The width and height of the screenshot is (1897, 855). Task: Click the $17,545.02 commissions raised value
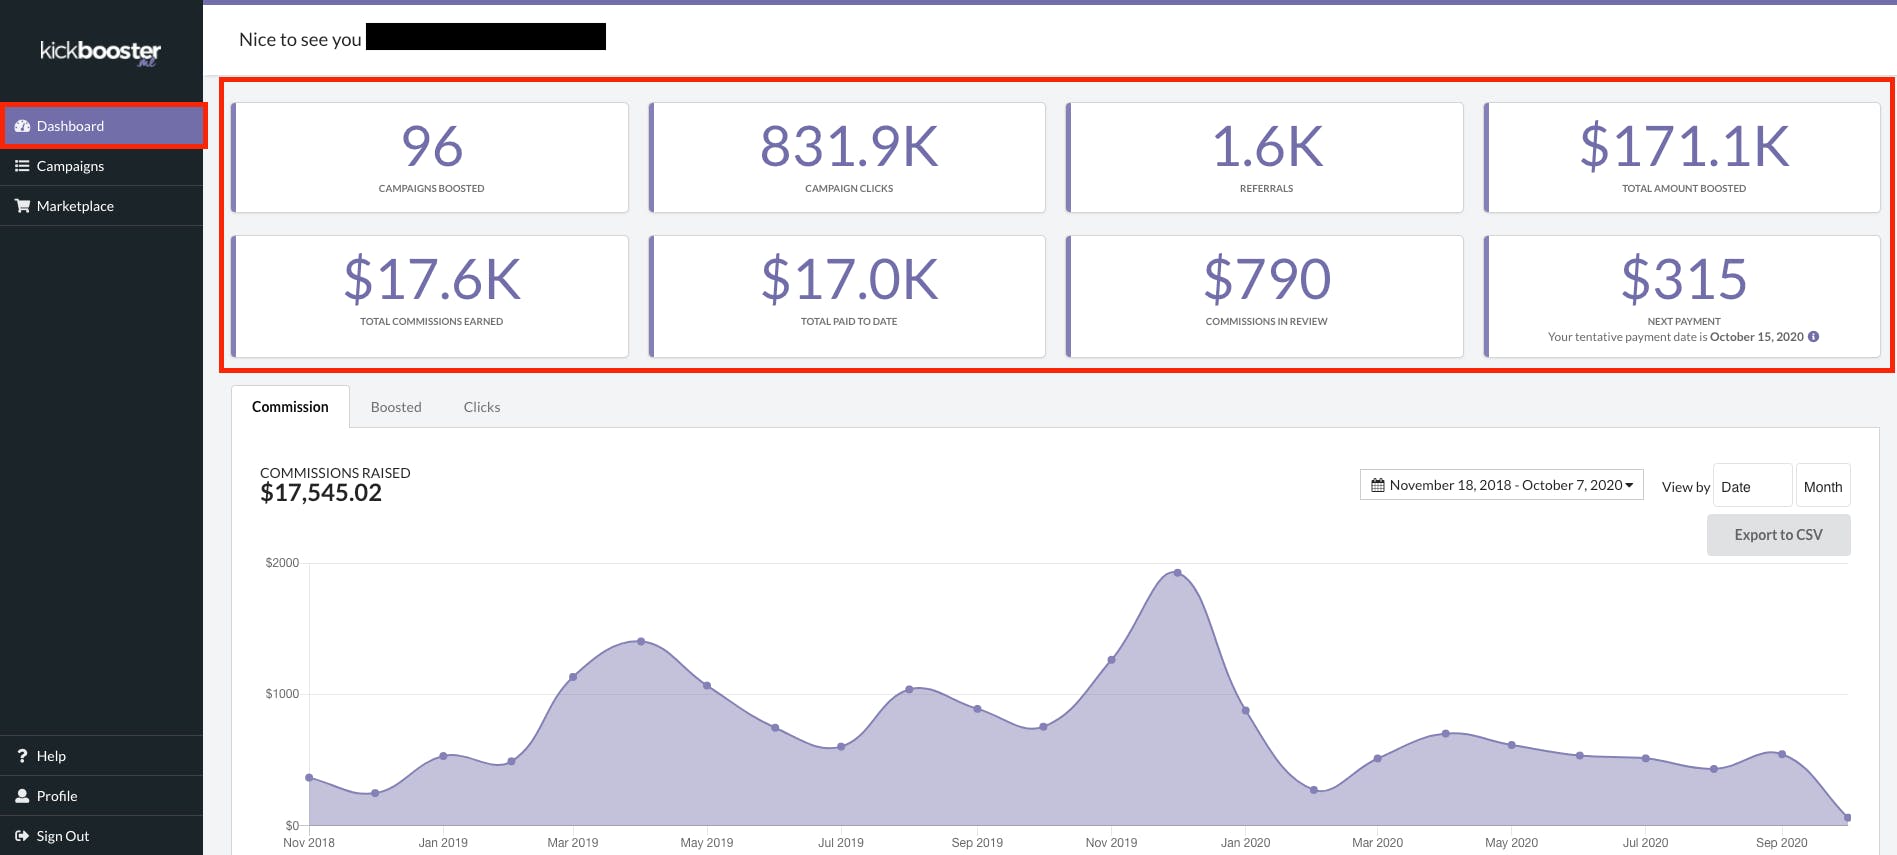pos(321,493)
